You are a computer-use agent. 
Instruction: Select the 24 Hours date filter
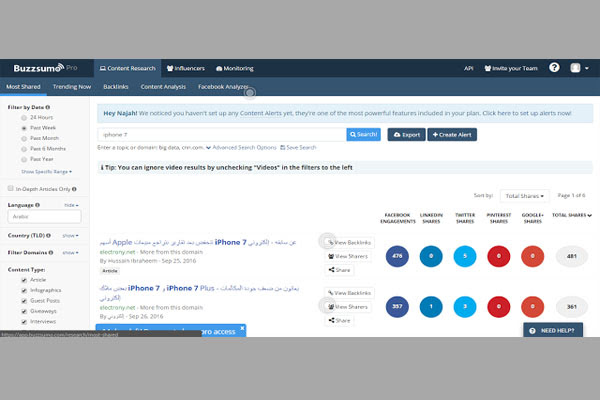point(24,118)
